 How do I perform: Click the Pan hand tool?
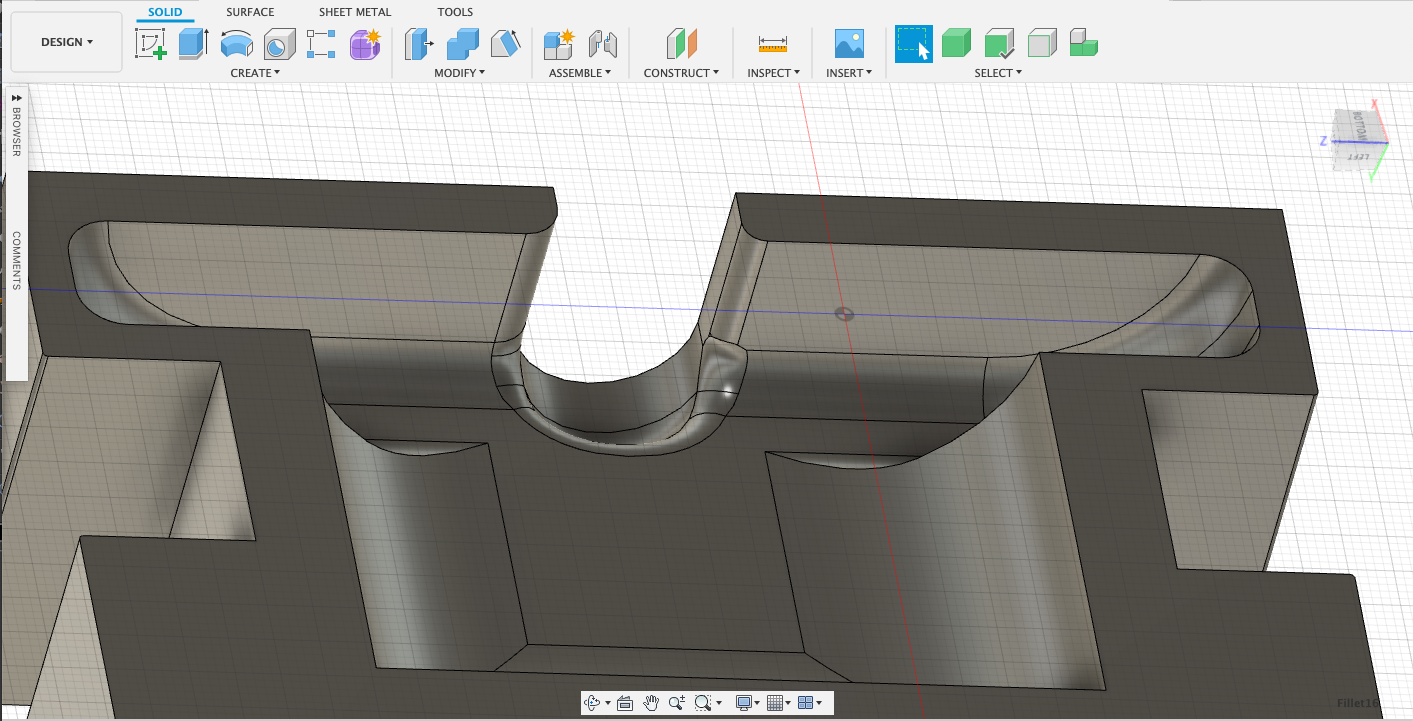651,703
